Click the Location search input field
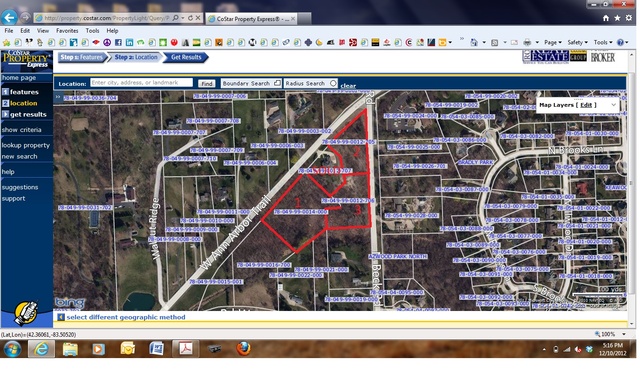 point(141,83)
